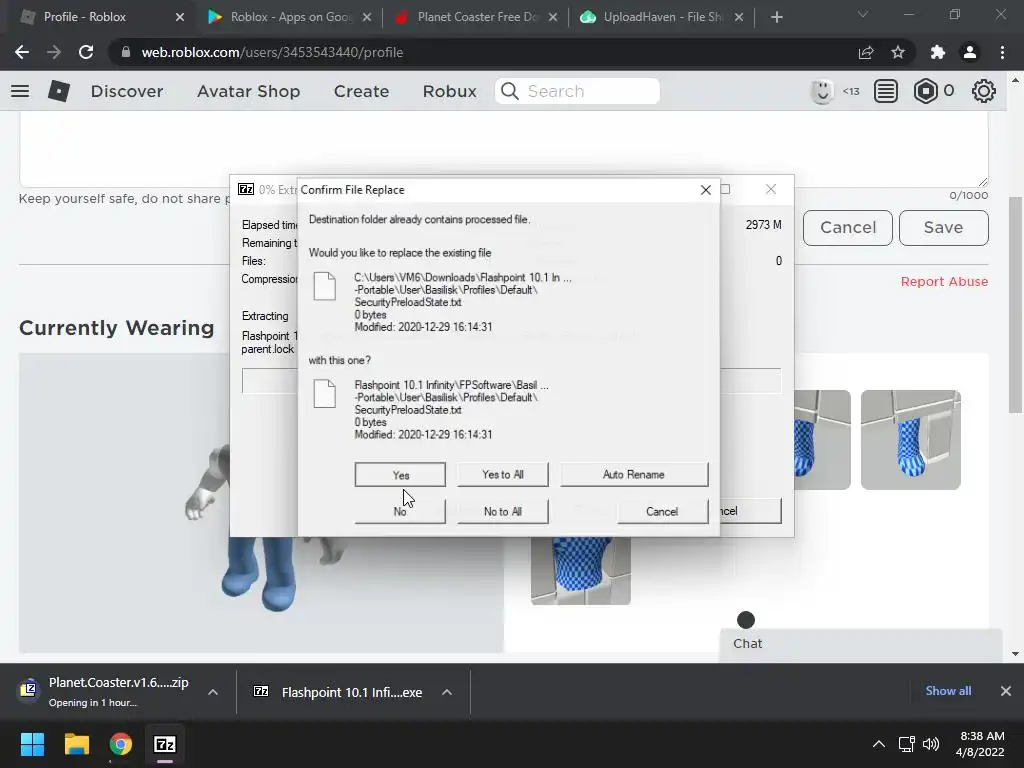Bookmark this page with star
The image size is (1024, 768).
coord(898,52)
